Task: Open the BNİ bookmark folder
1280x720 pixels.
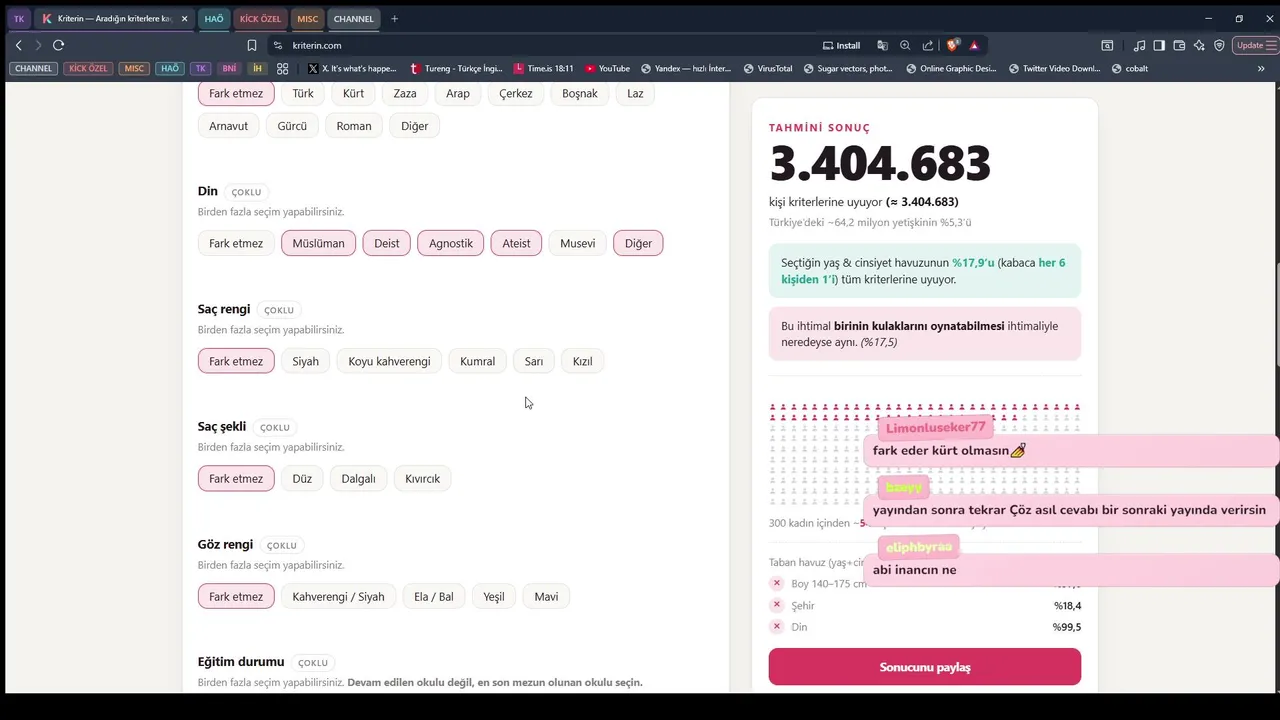Action: coord(229,69)
